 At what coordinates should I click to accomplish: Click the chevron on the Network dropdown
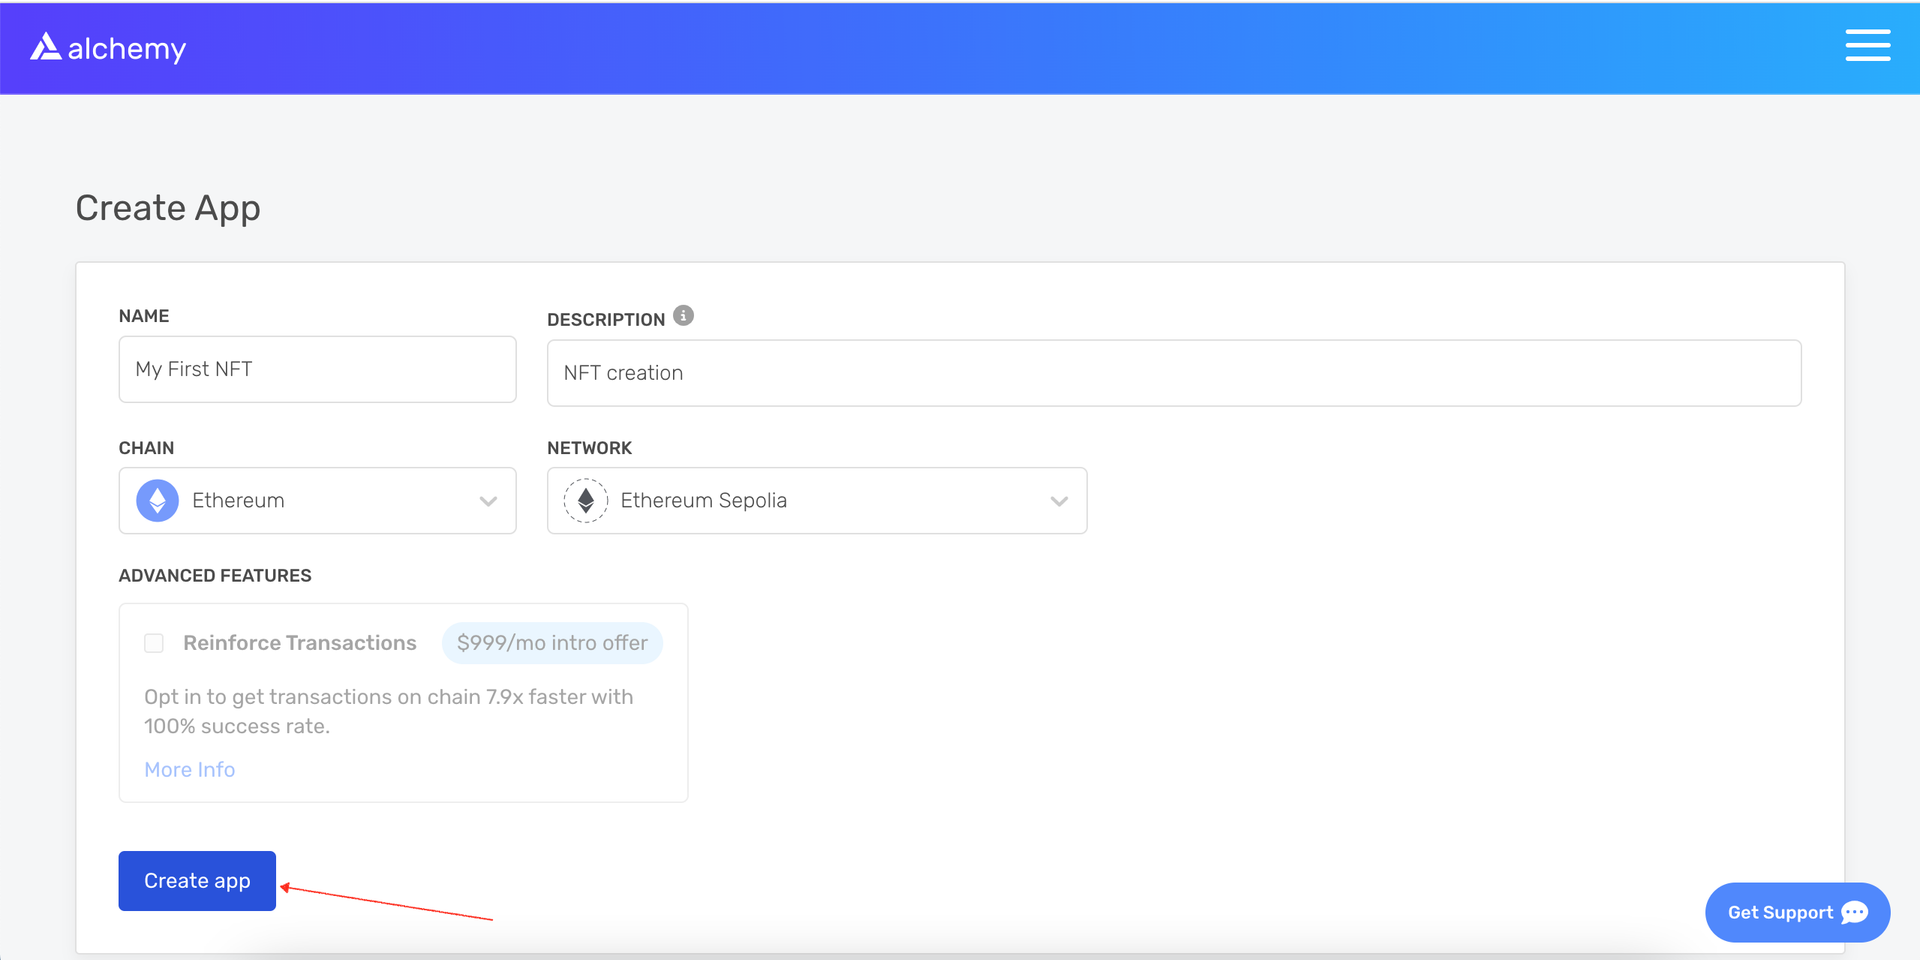pos(1059,501)
